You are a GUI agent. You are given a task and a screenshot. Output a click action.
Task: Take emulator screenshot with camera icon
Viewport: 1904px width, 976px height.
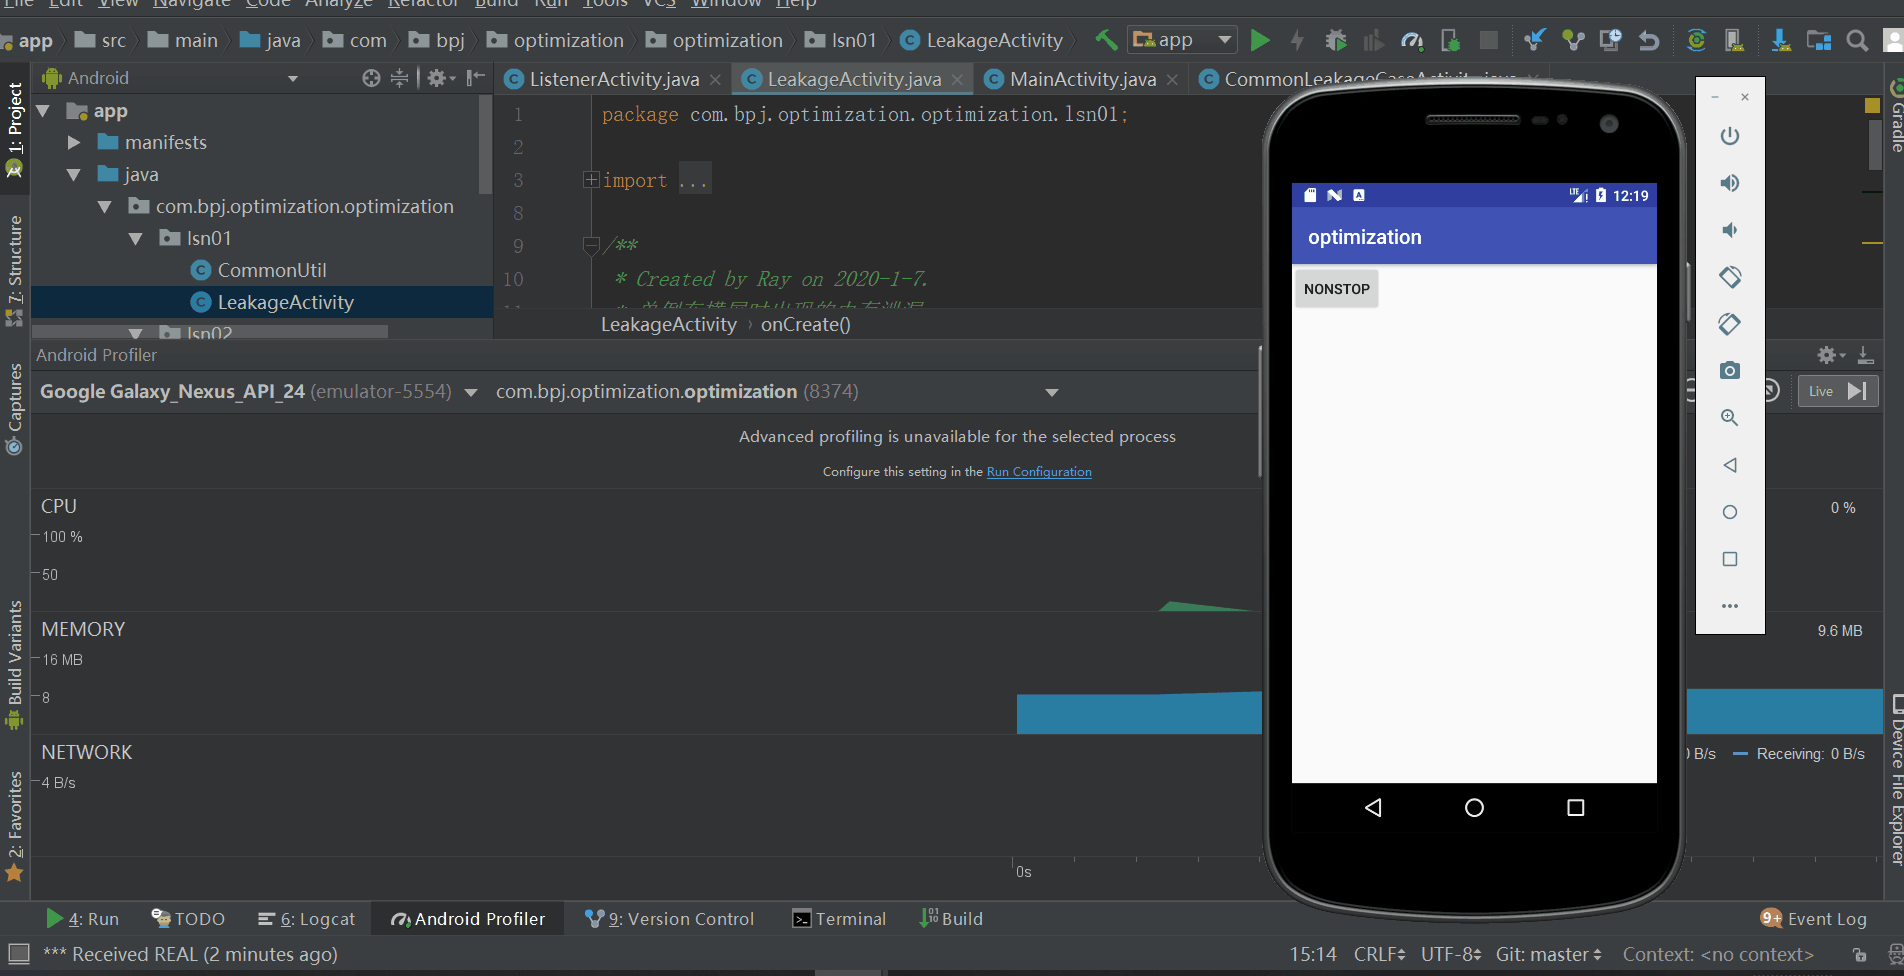click(x=1729, y=371)
